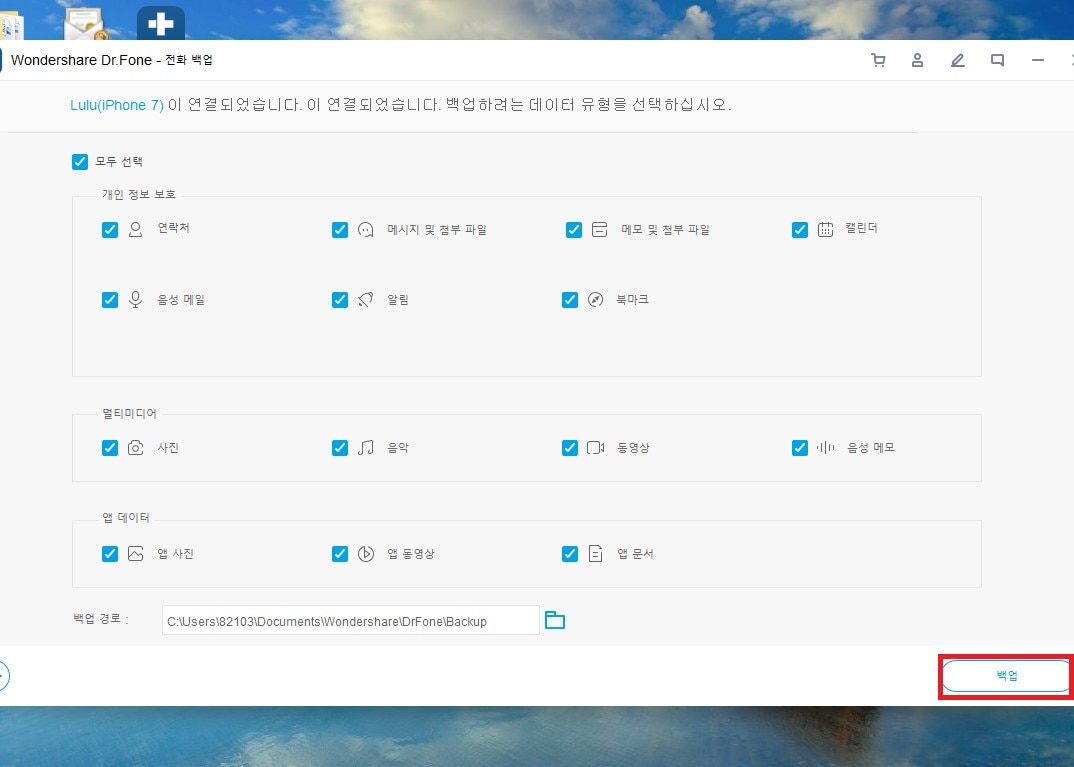Image resolution: width=1074 pixels, height=767 pixels.
Task: Toggle the 모두 선택 checkbox
Action: pos(80,162)
